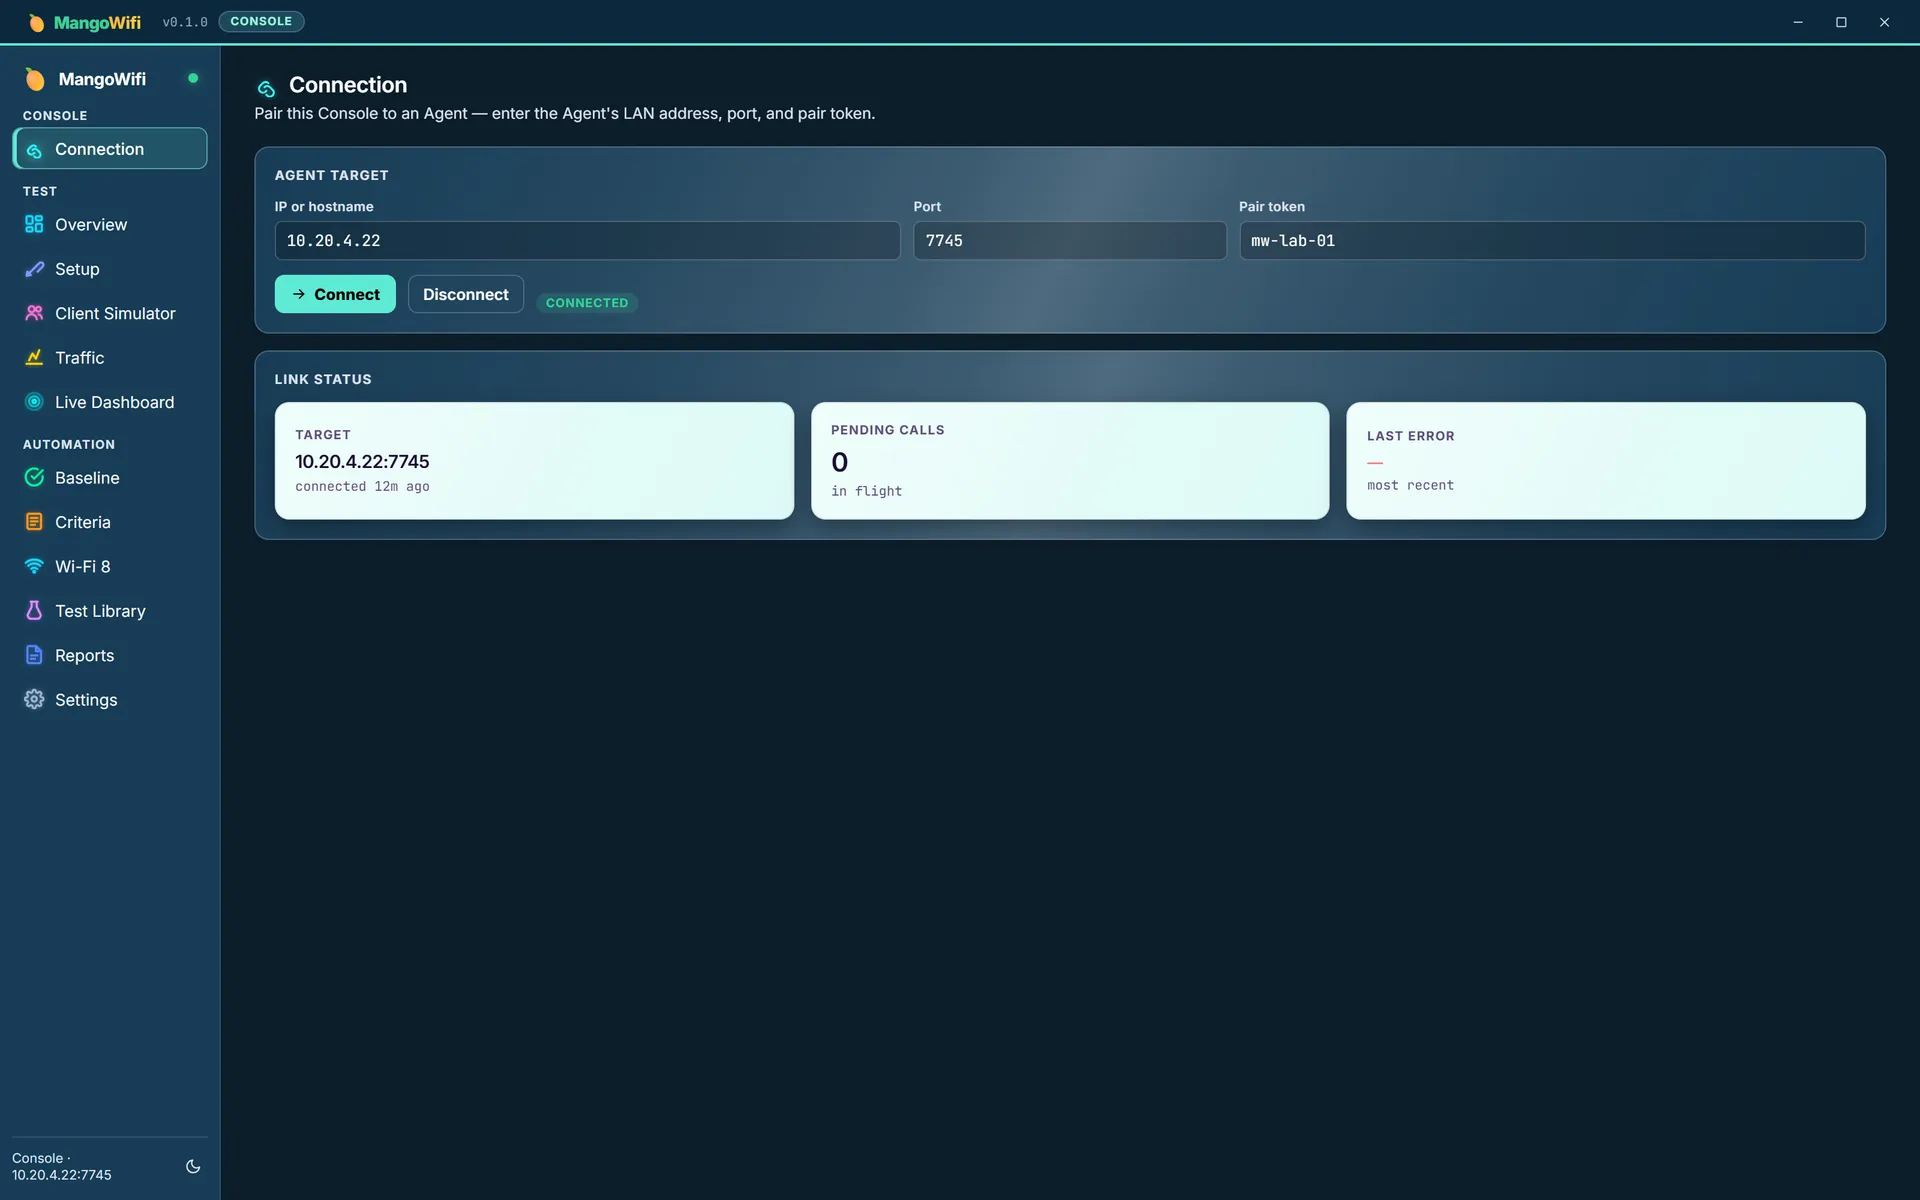1920x1200 pixels.
Task: Click the Connection link icon in sidebar
Action: (x=34, y=150)
